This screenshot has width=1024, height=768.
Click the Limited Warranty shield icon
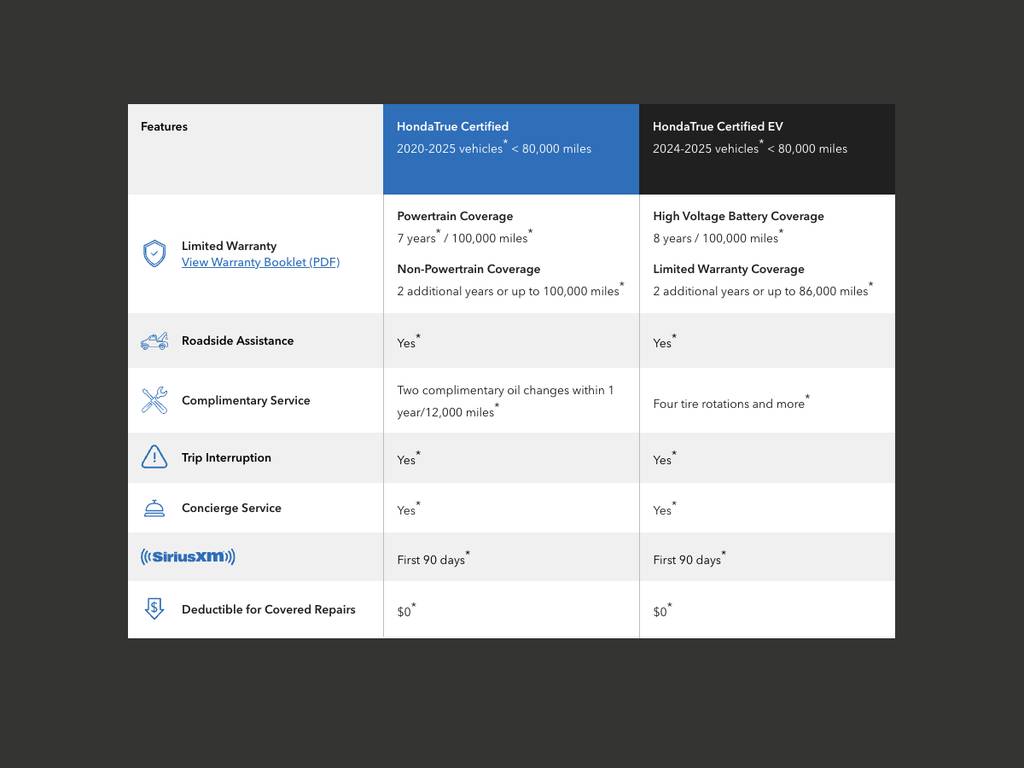pyautogui.click(x=154, y=253)
